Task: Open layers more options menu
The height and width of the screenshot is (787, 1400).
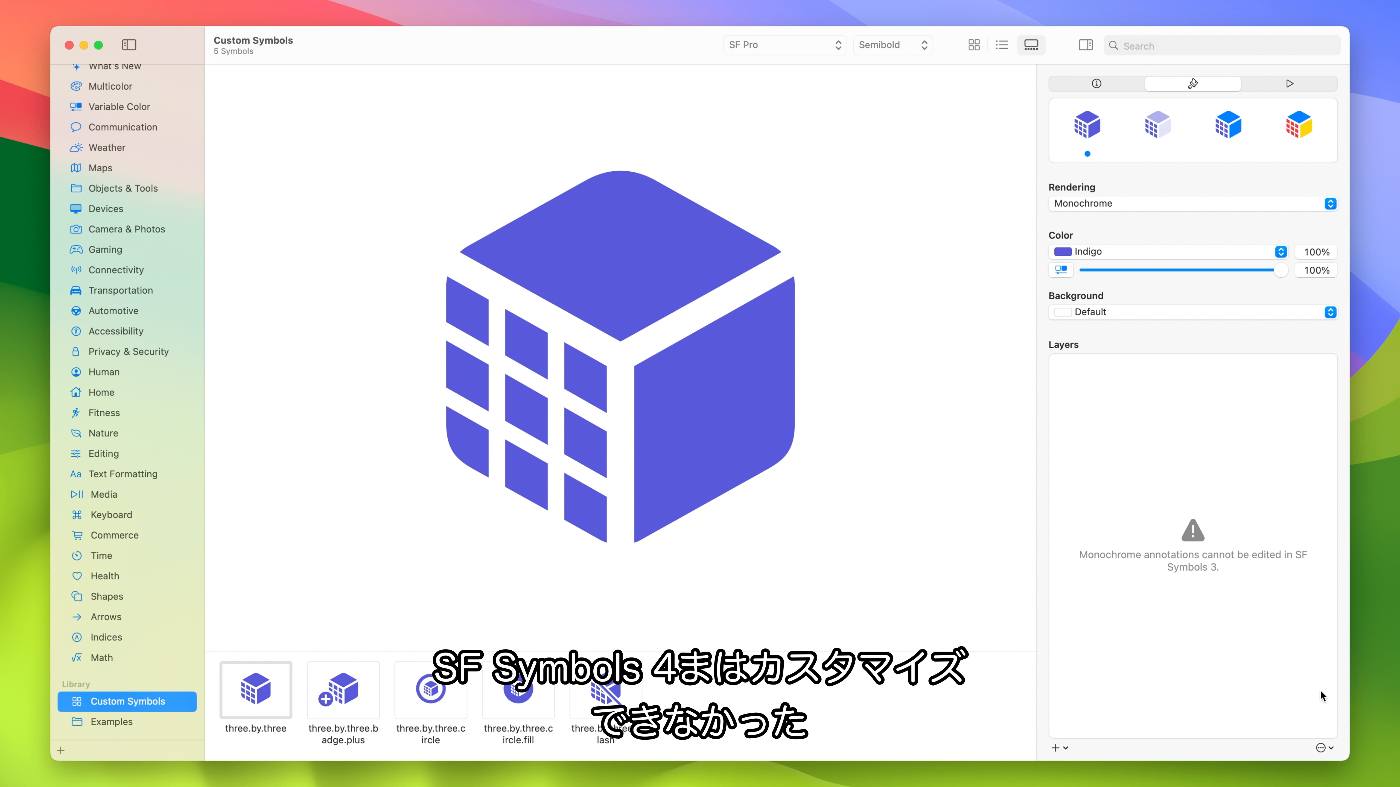Action: pos(1325,748)
